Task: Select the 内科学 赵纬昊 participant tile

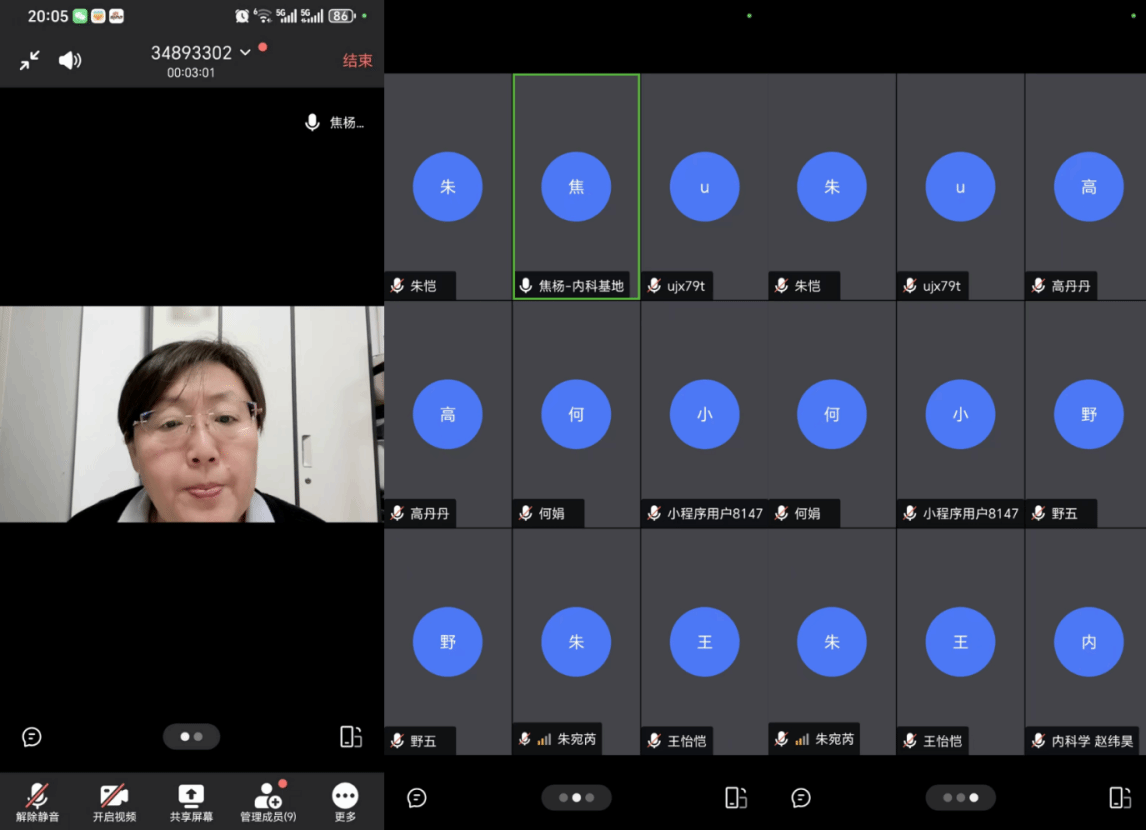Action: [x=1088, y=642]
